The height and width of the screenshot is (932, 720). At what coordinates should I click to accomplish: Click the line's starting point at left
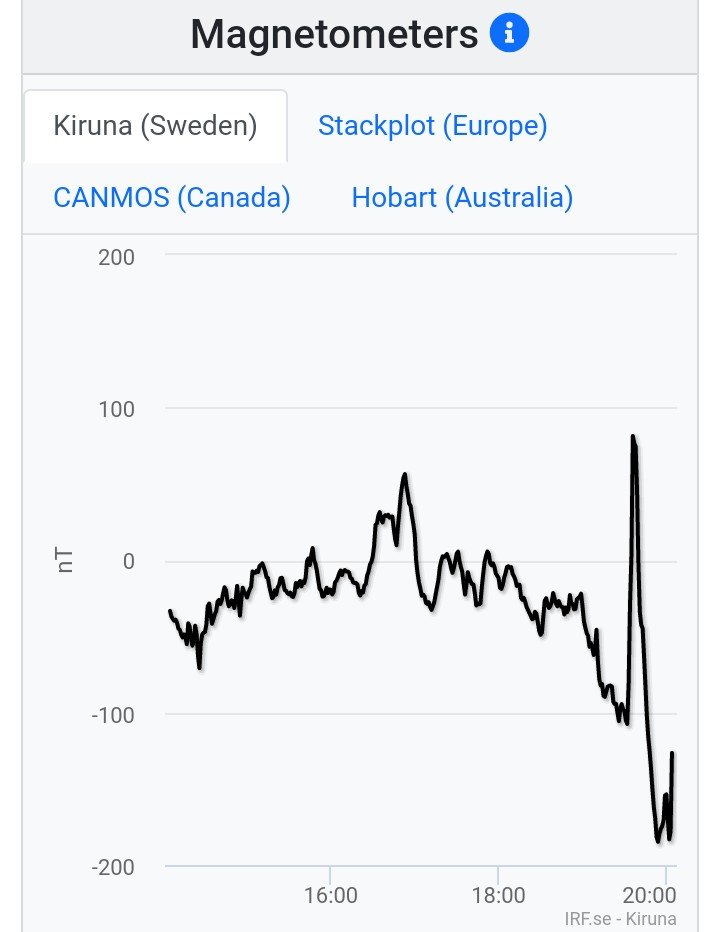tap(170, 610)
